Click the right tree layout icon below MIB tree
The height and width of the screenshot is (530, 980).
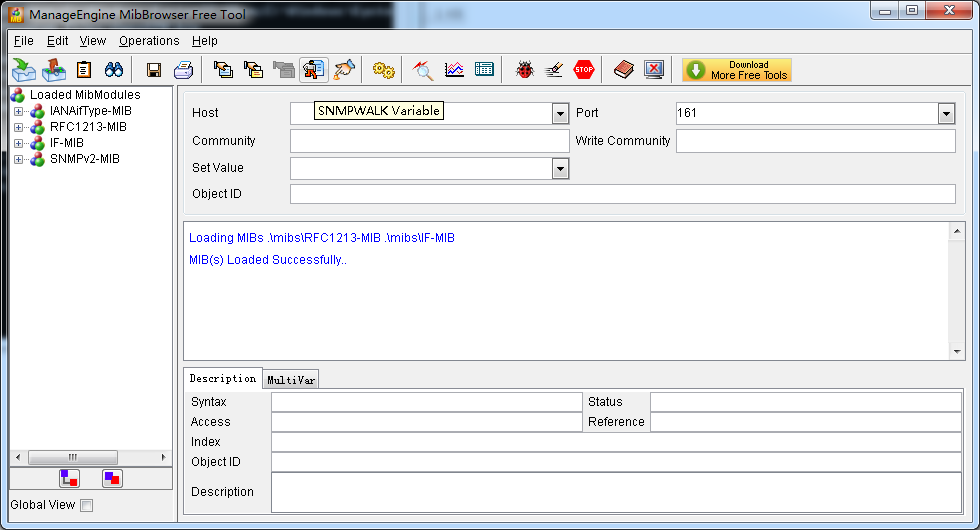point(112,479)
